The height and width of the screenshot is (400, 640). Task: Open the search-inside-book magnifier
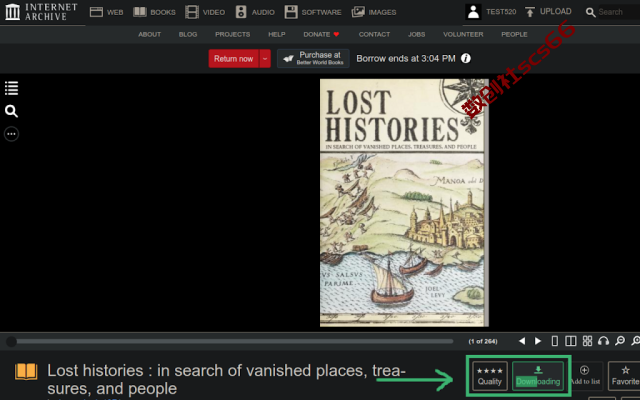pos(11,111)
